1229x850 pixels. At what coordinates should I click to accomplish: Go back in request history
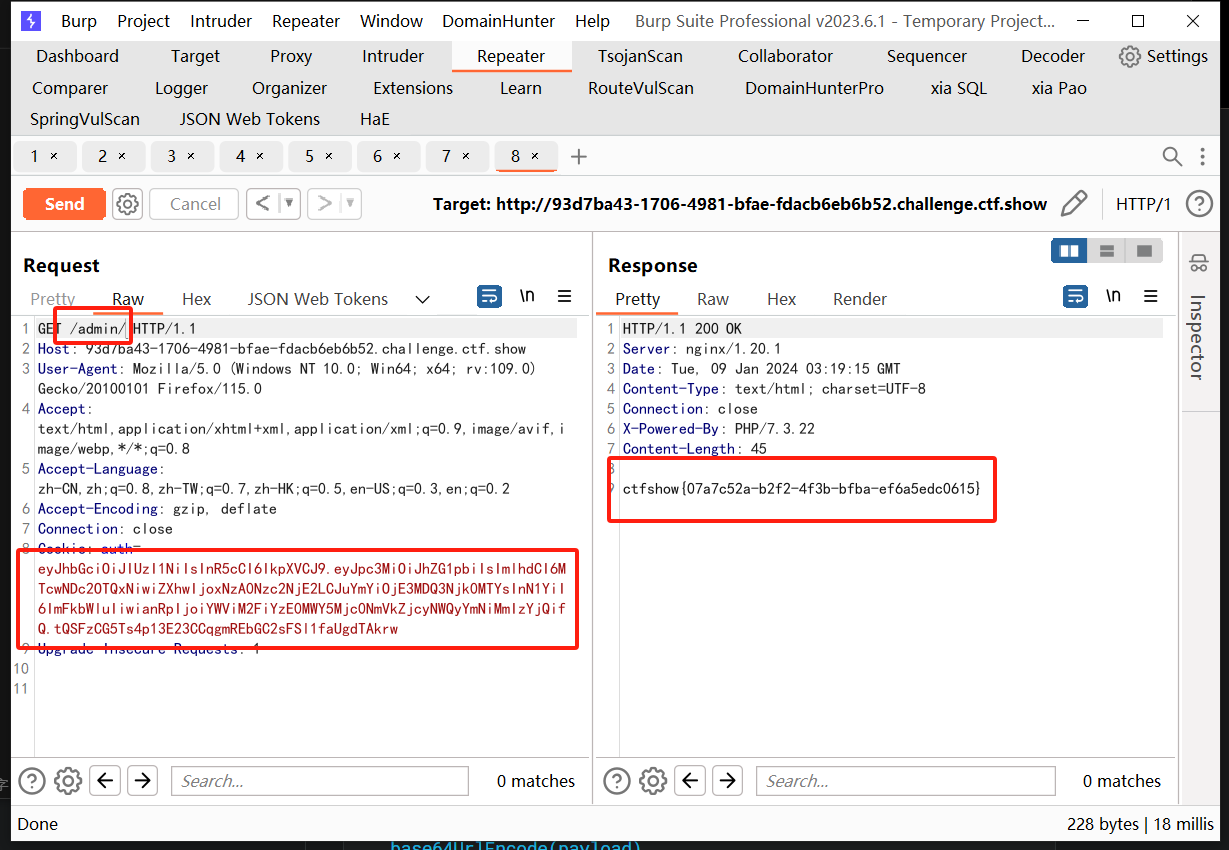(262, 204)
